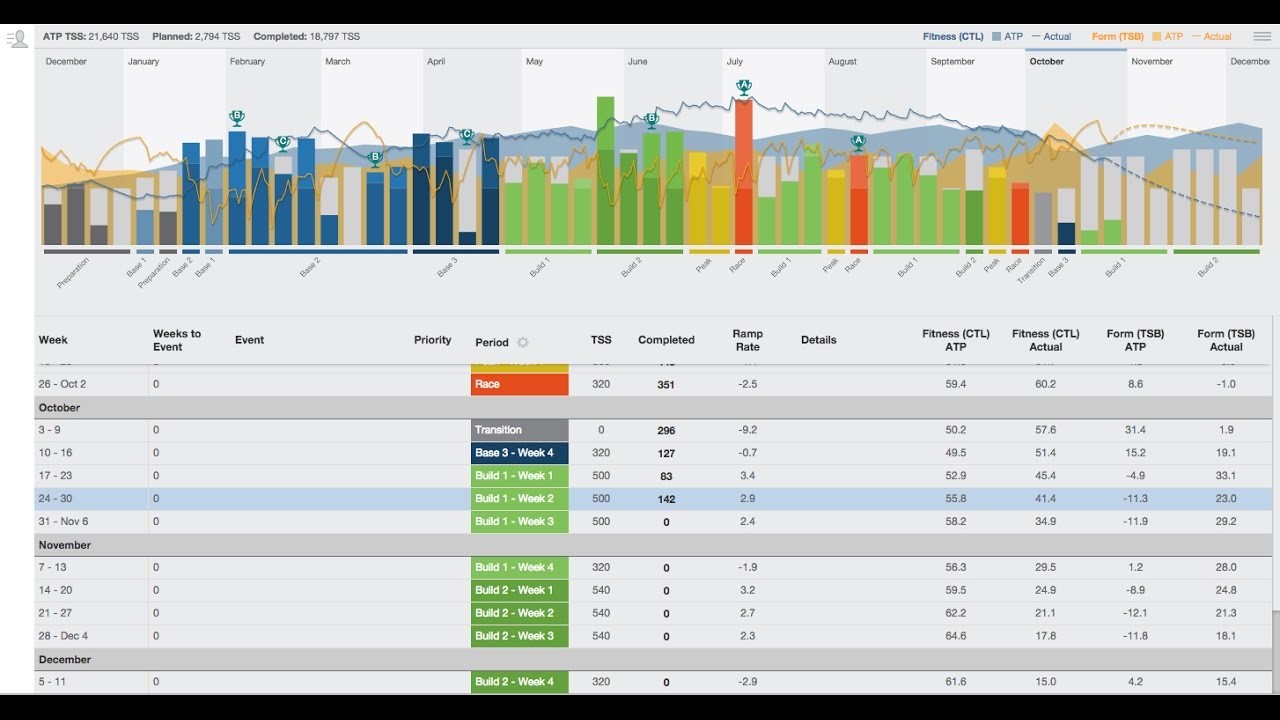Viewport: 1280px width, 720px height.
Task: Select the October month tab in chart
Action: click(1047, 61)
